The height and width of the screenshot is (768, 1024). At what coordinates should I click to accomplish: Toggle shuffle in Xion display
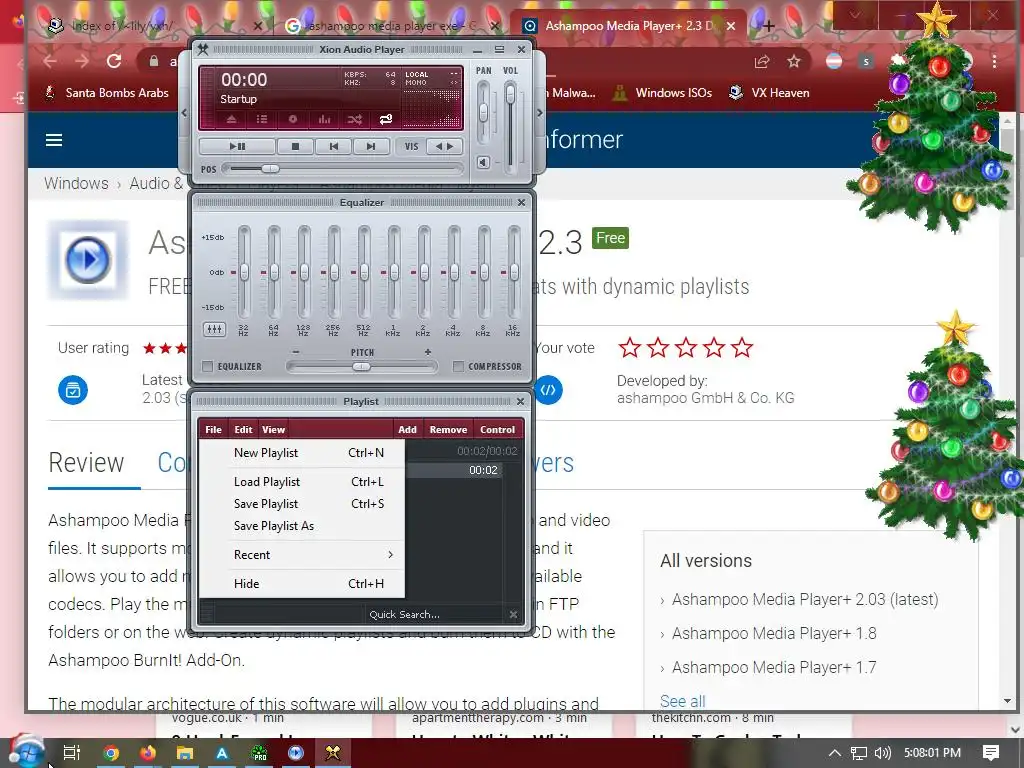355,119
